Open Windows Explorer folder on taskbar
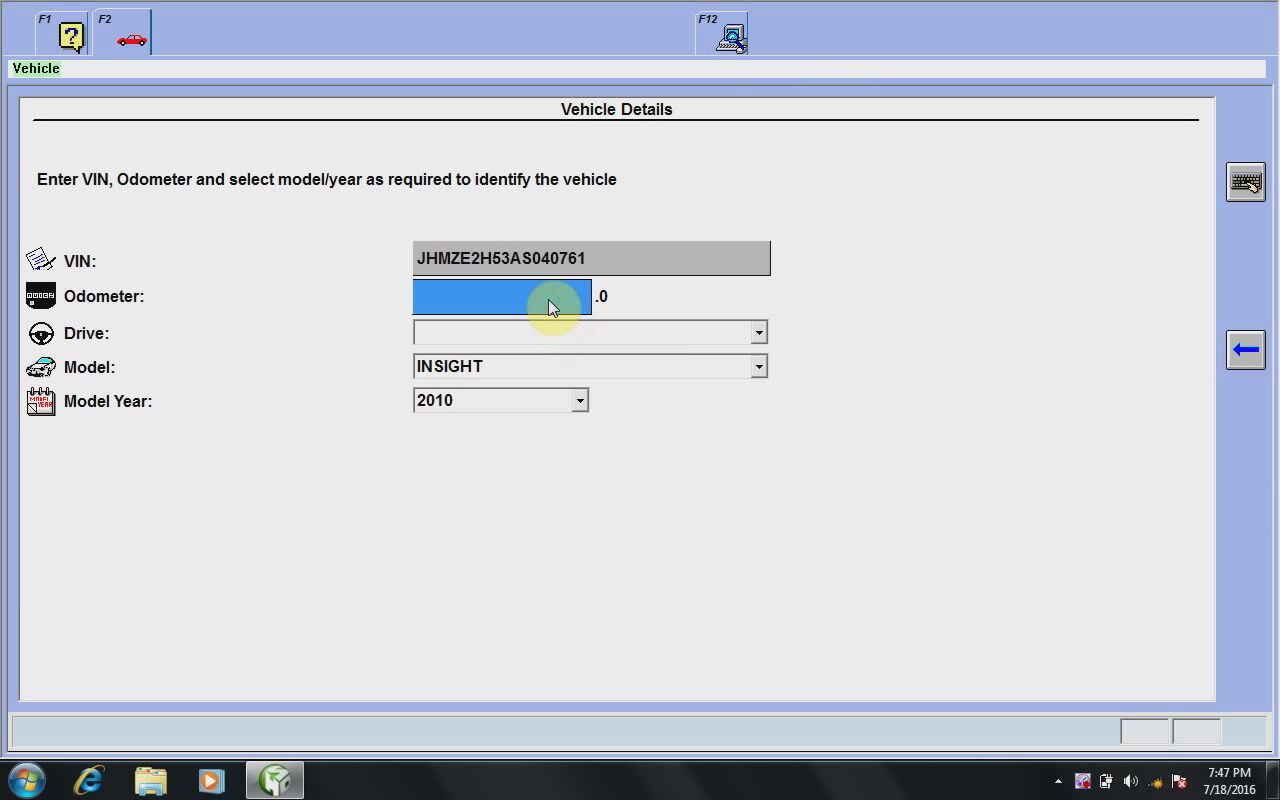 pos(150,780)
